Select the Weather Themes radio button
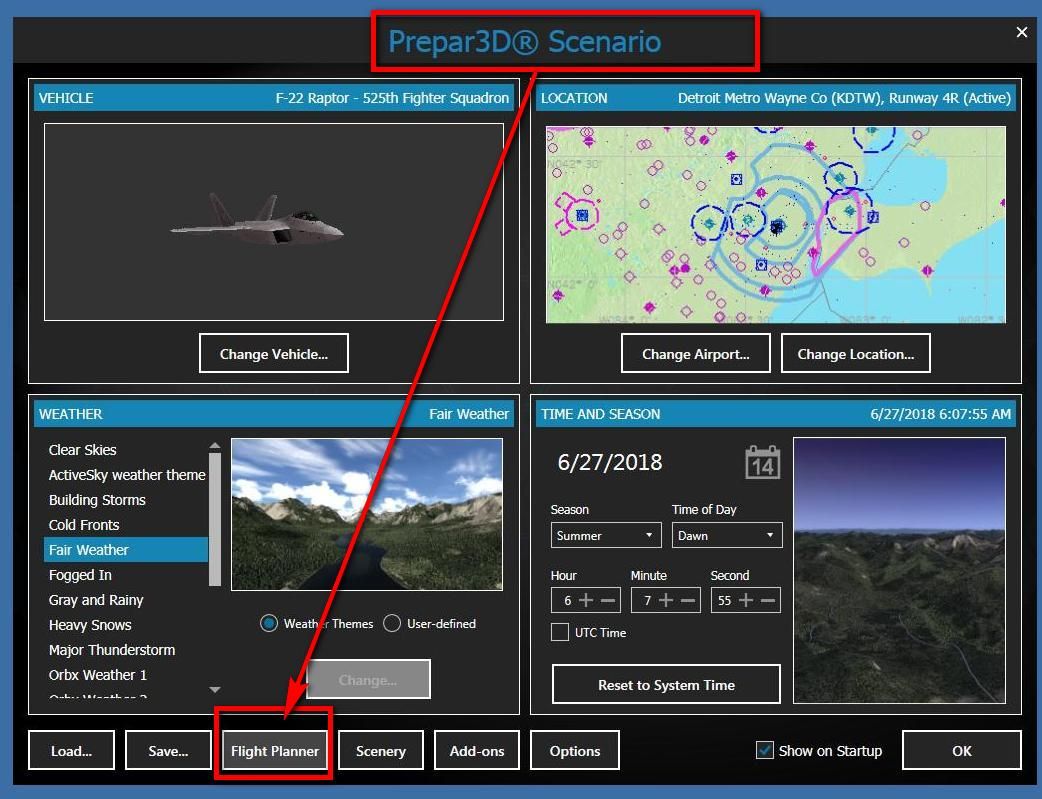The width and height of the screenshot is (1042, 799). [x=268, y=624]
